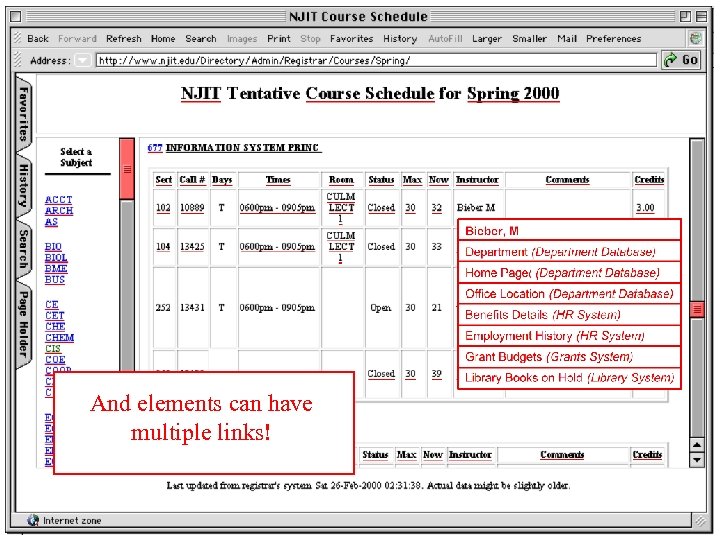
Task: Select the CET subject link
Action: pos(55,315)
